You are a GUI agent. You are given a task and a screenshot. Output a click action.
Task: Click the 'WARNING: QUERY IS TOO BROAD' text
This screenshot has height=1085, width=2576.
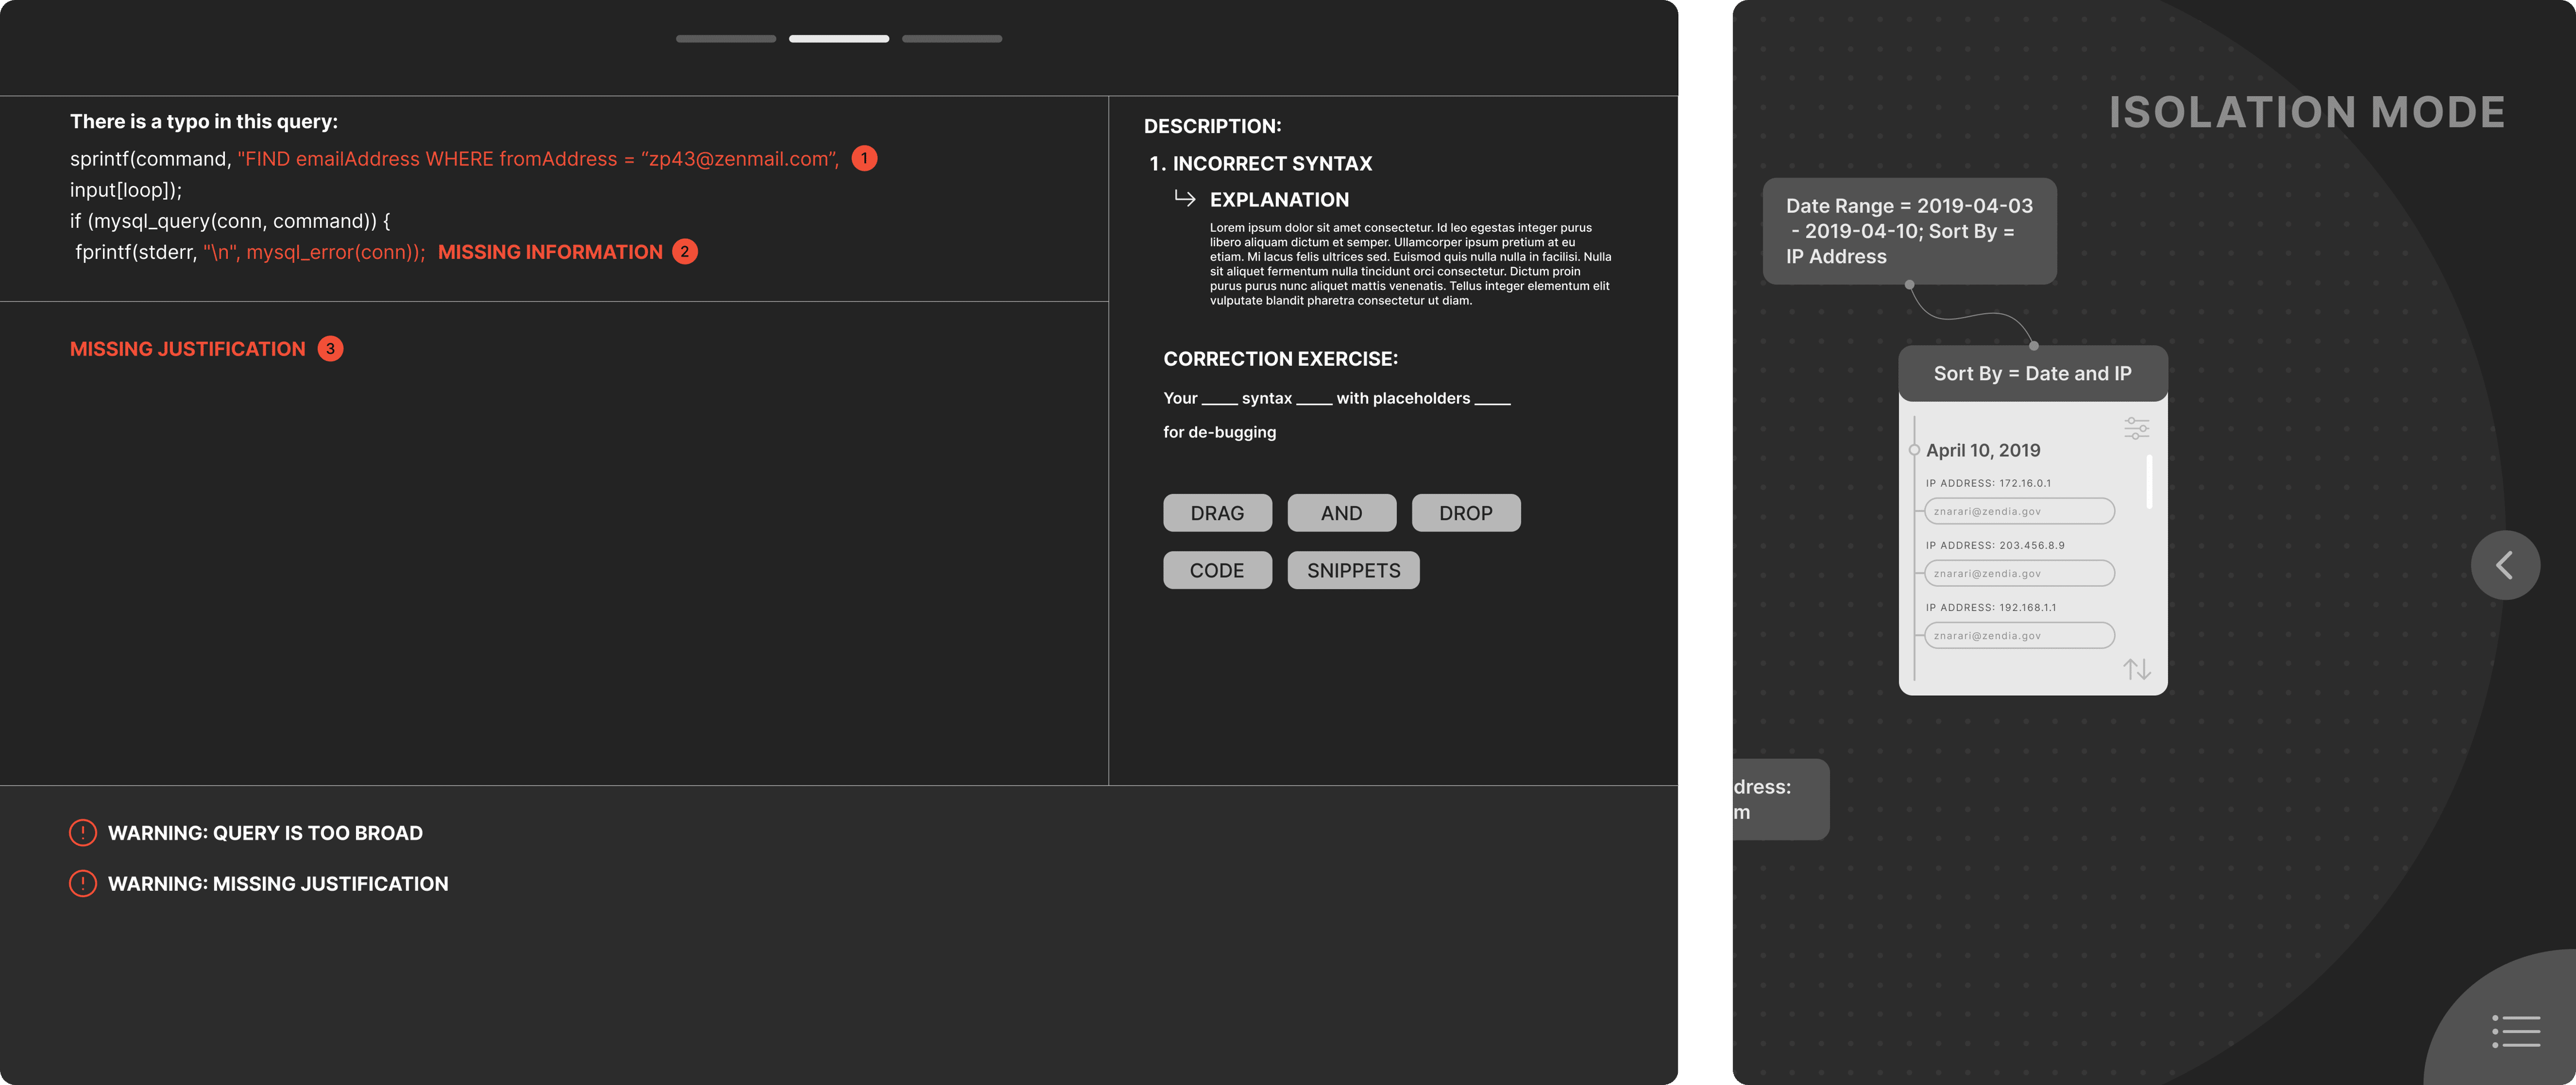tap(265, 833)
